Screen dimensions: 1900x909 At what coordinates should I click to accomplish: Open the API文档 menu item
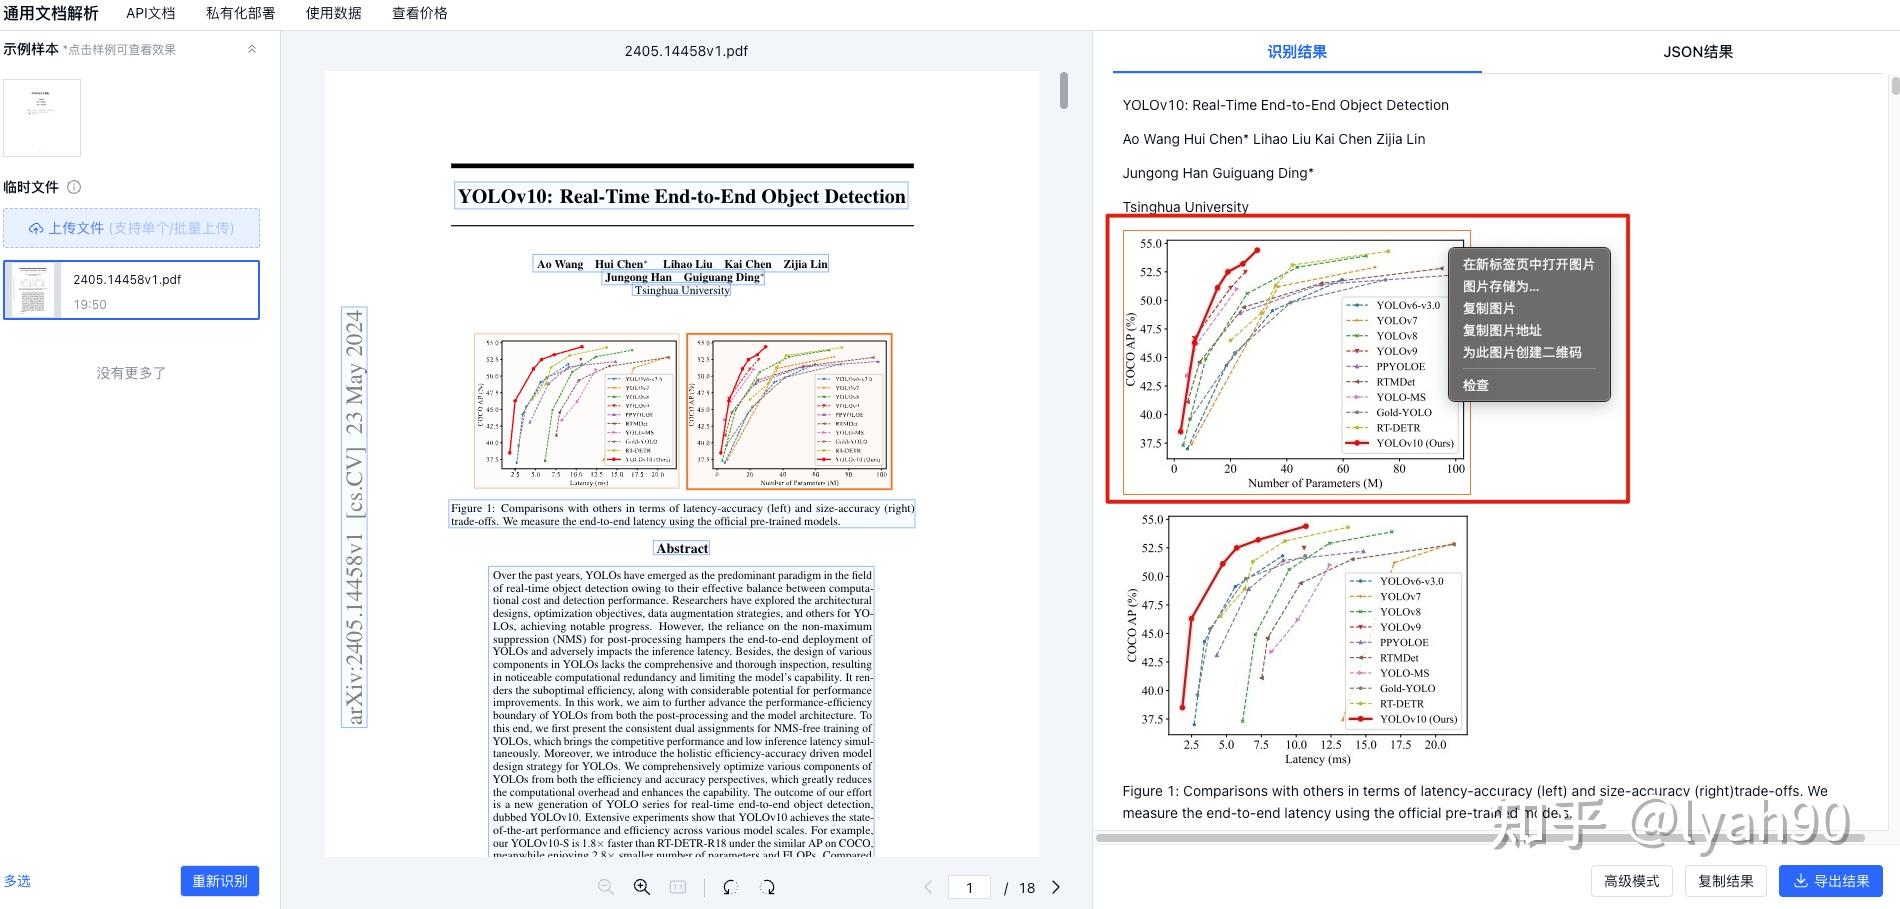click(x=151, y=13)
